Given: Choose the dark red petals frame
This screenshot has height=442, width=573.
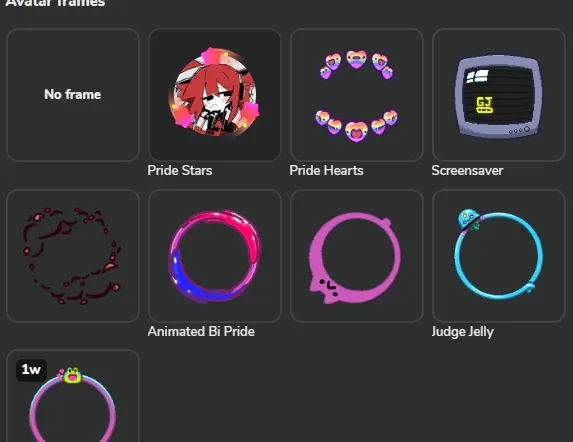Looking at the screenshot, I should [x=73, y=256].
